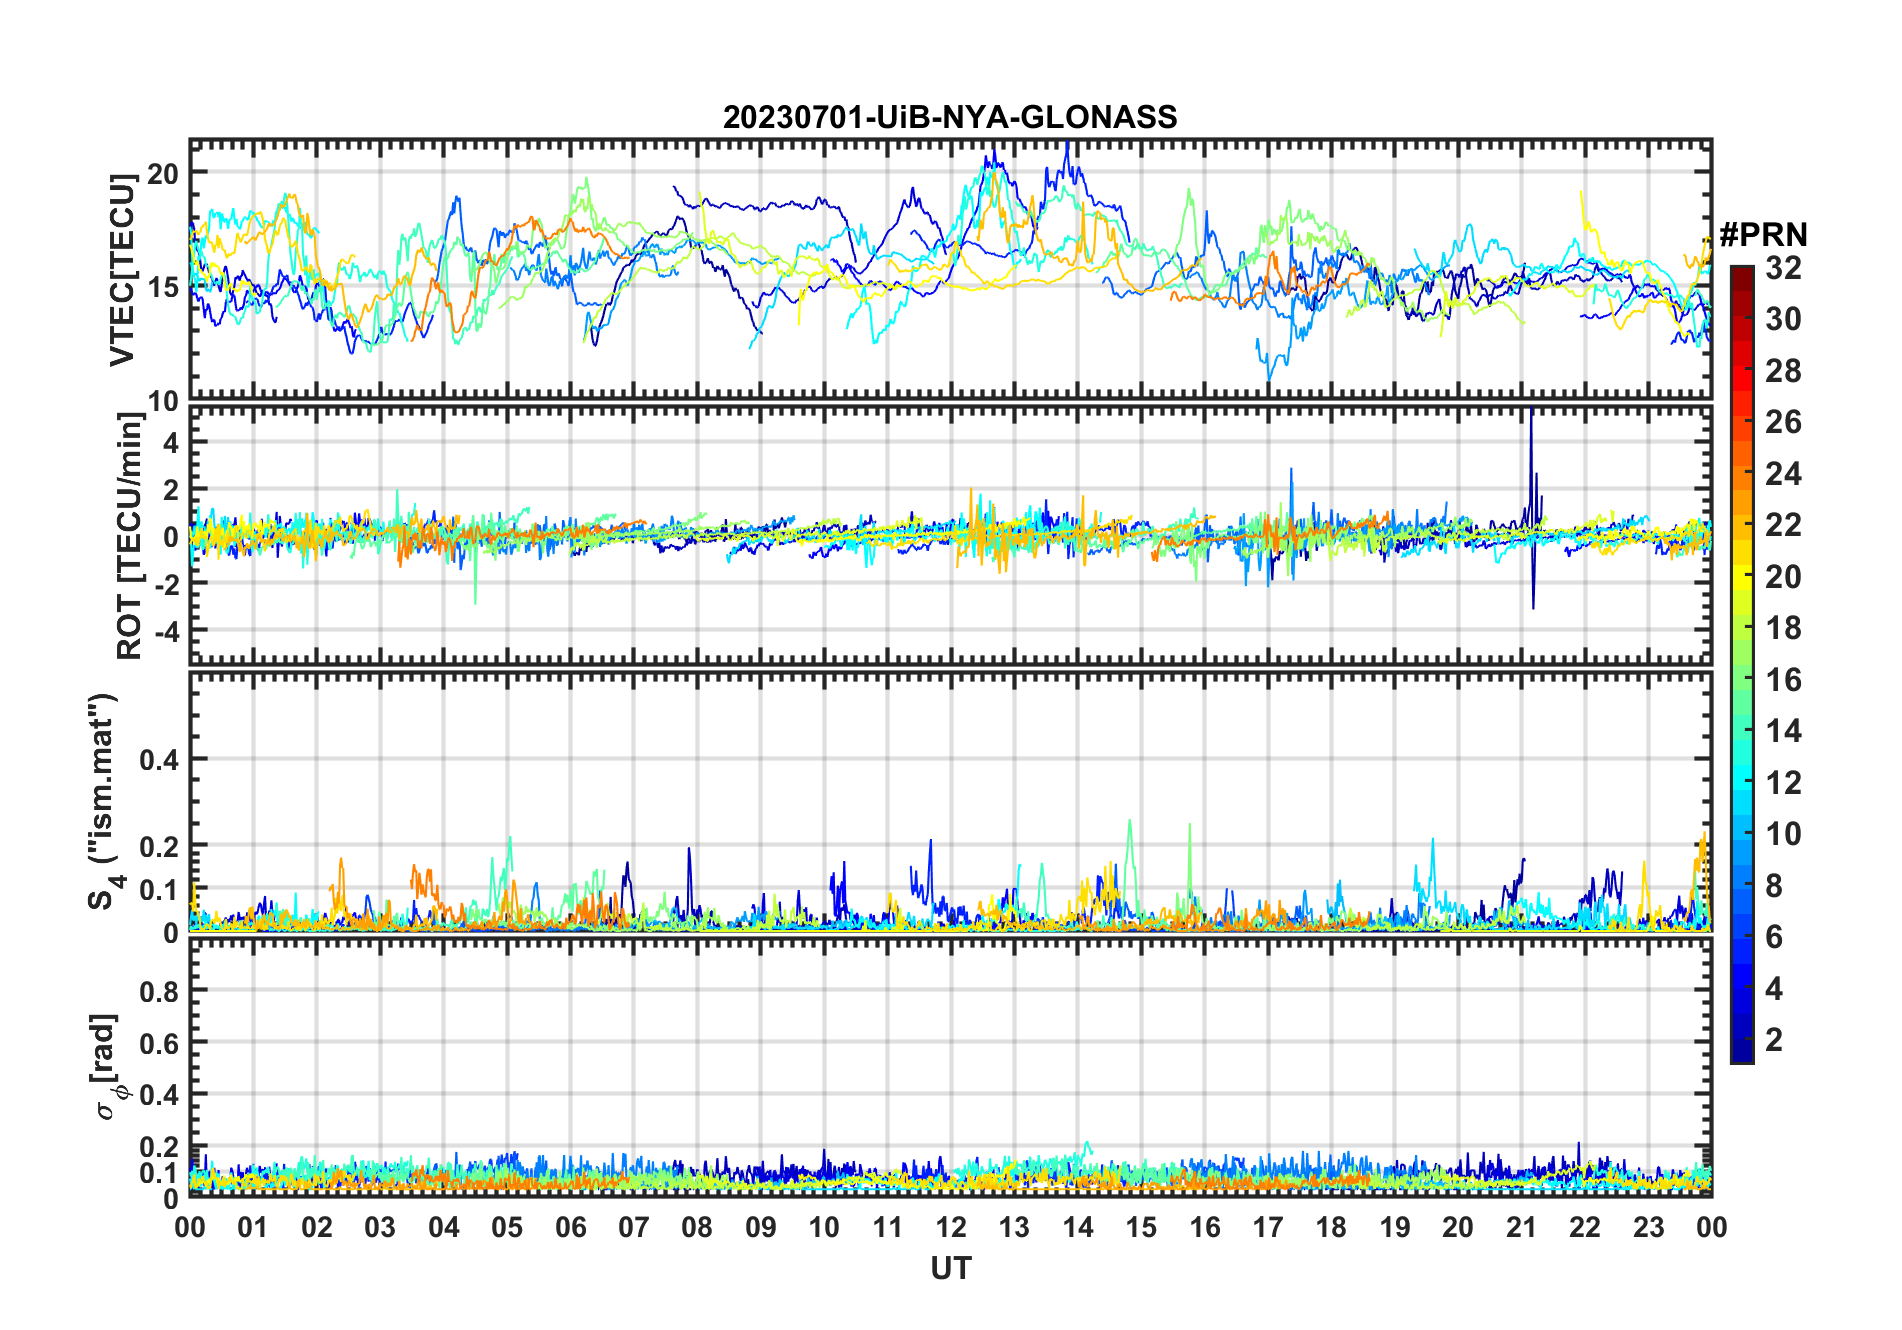1902x1330 pixels.
Task: Click the sigma-phi [rad] y-axis label
Action: pos(108,1067)
